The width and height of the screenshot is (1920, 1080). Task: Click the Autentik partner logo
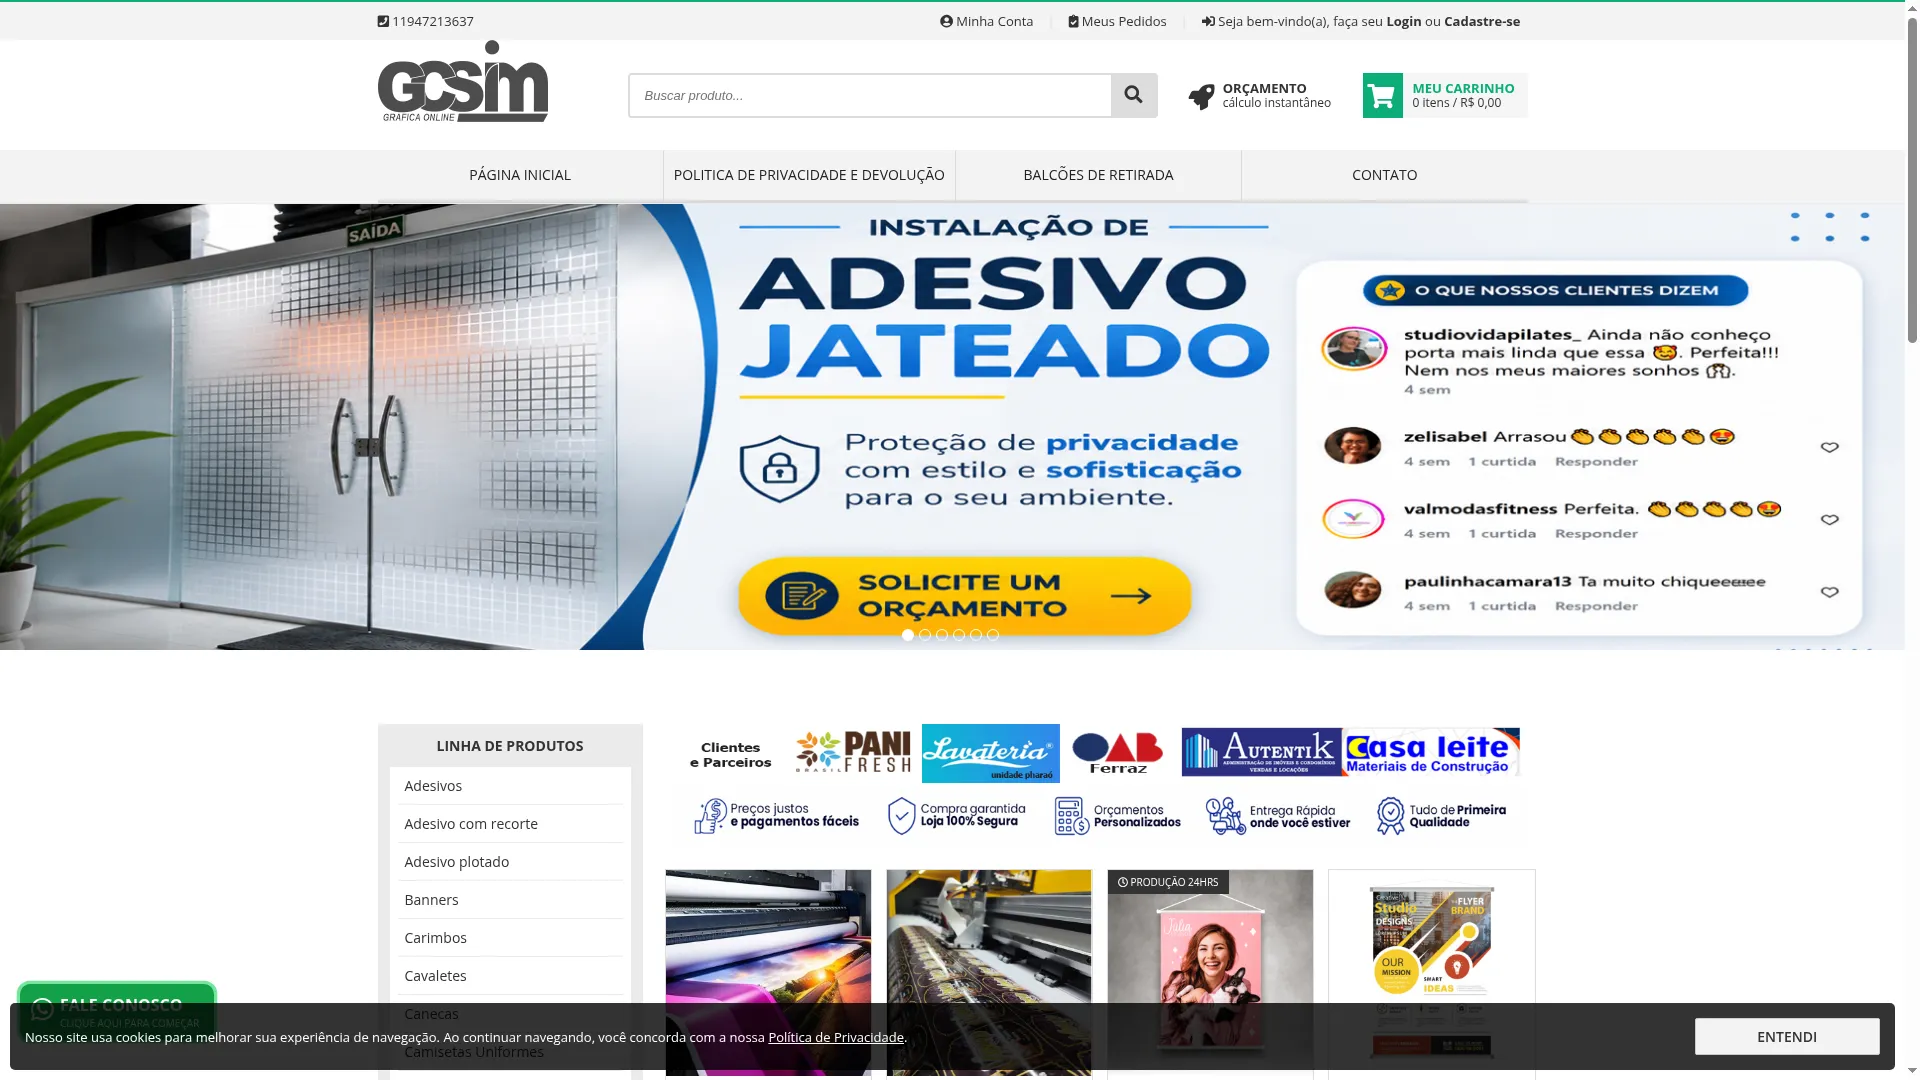pyautogui.click(x=1261, y=752)
